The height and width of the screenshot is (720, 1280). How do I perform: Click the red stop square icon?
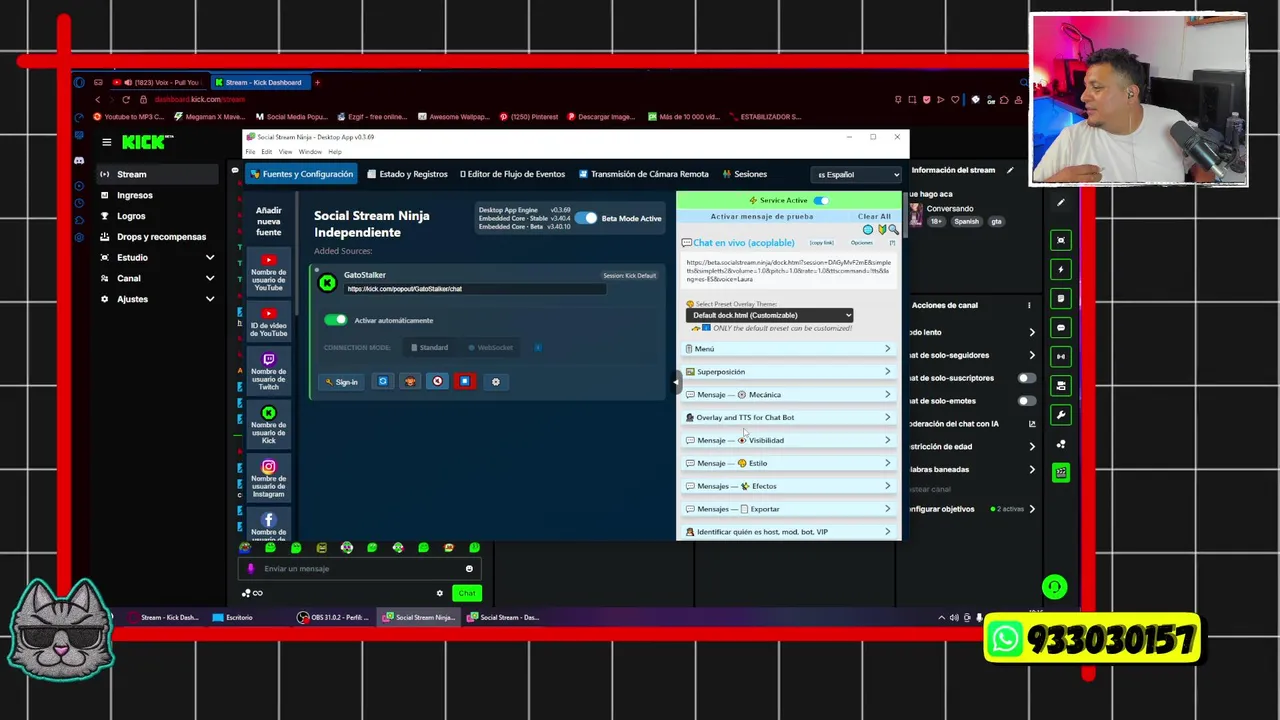464,381
